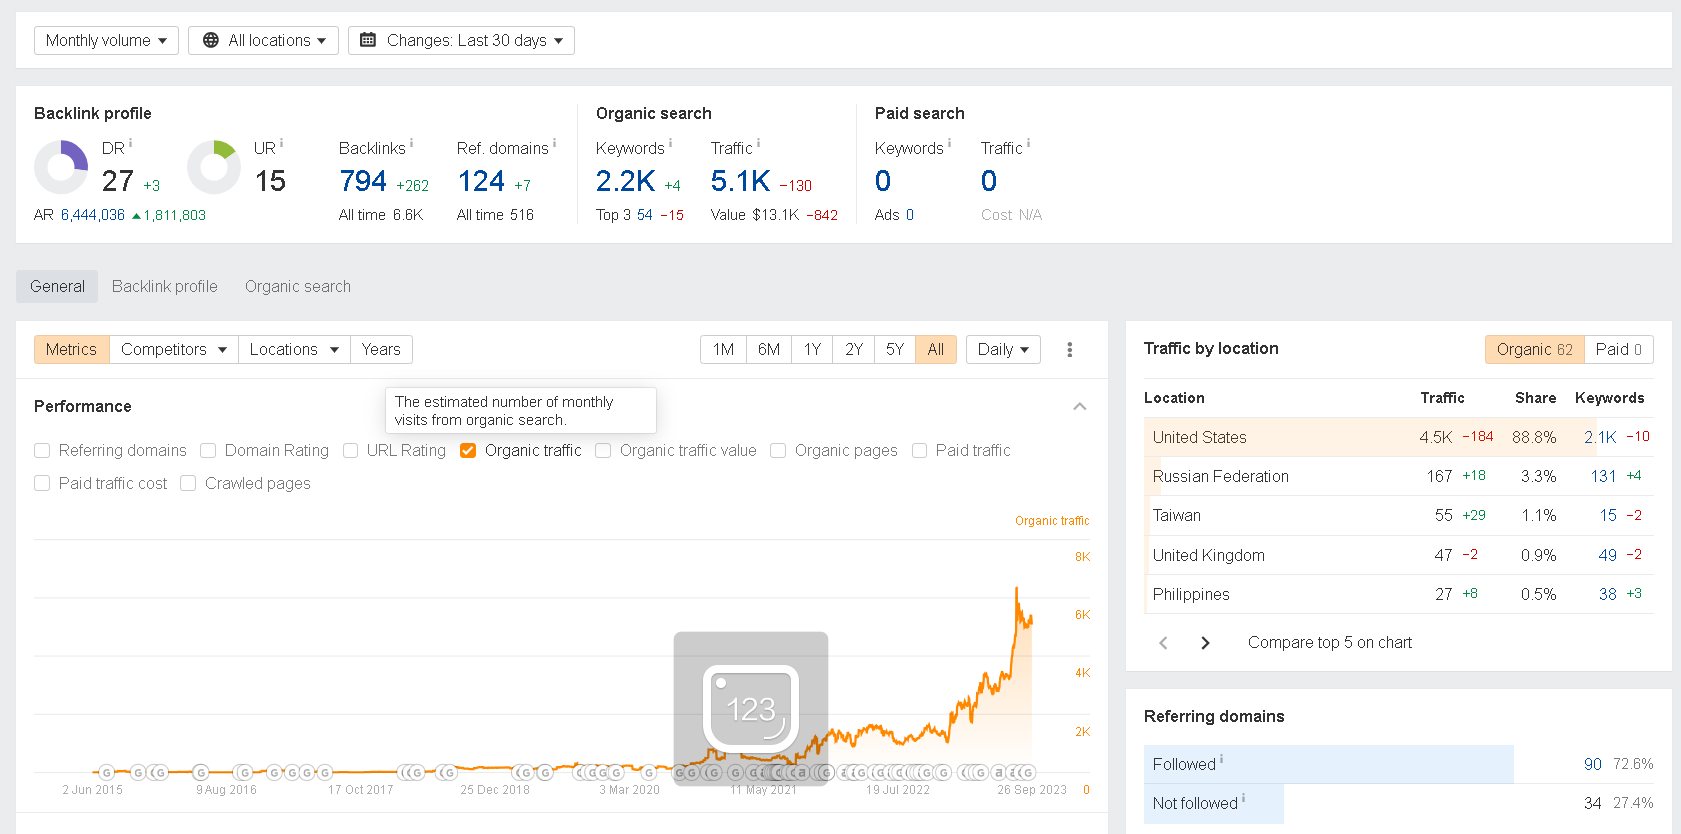Click the Google update marker near 2 Jun 2015

pos(107,772)
